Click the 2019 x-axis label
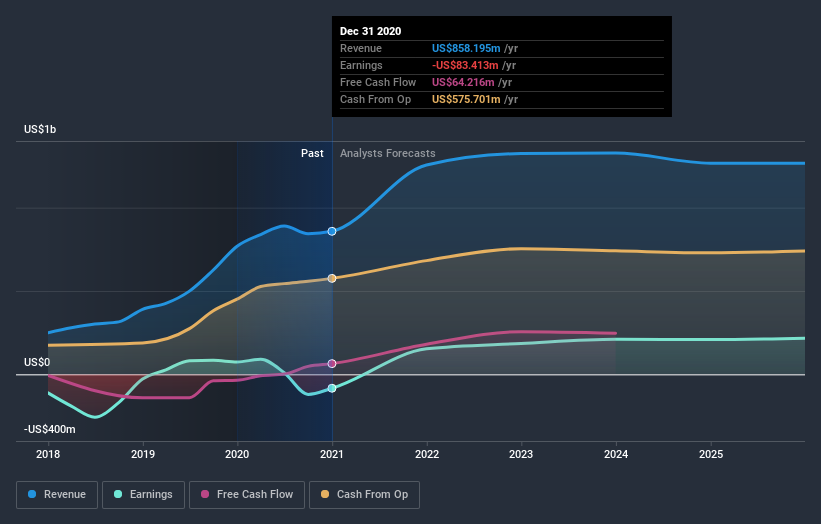 [143, 454]
